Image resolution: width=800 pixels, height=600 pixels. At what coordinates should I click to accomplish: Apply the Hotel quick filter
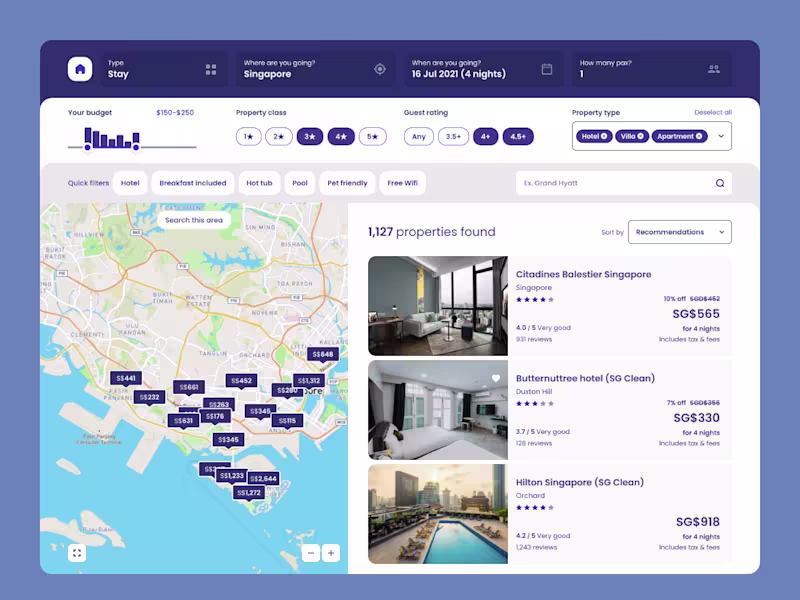pyautogui.click(x=130, y=183)
